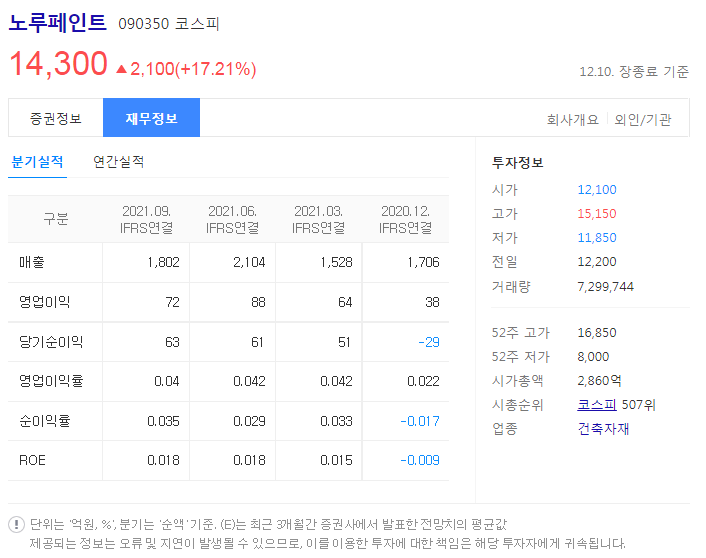The image size is (706, 558).
Task: Select 영업이익 value 88
Action: (258, 302)
